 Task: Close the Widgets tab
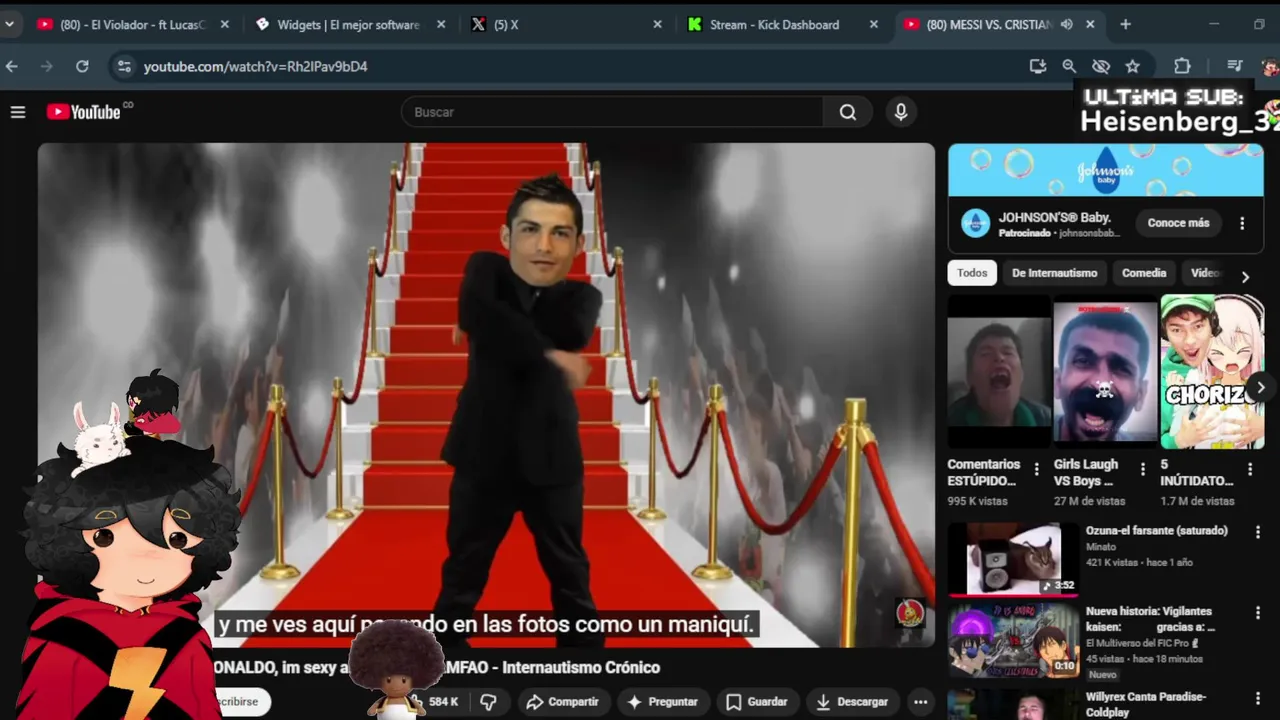point(441,24)
